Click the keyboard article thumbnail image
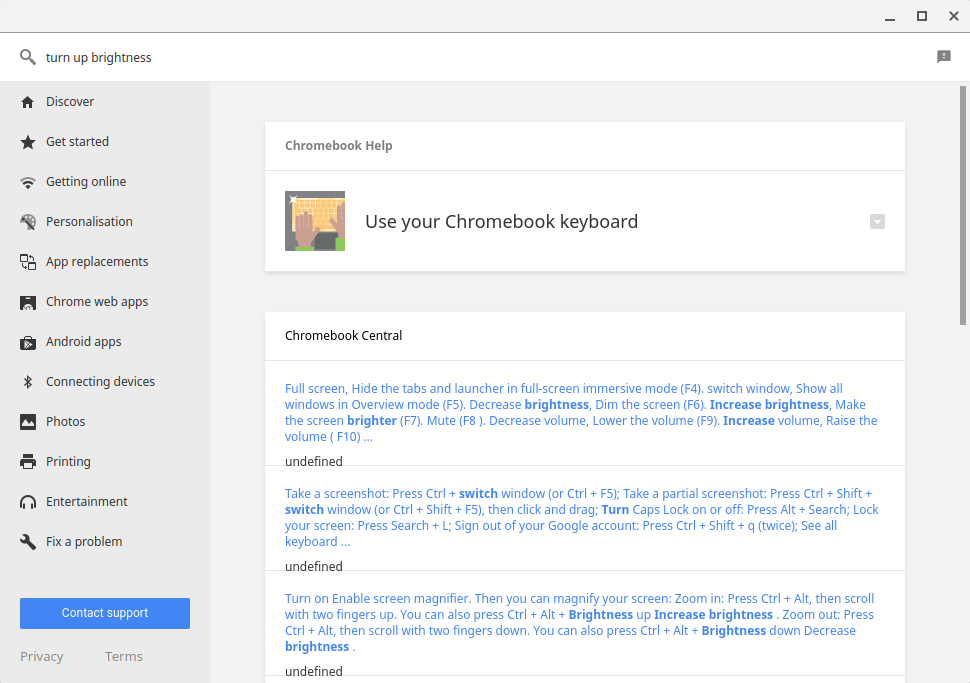Viewport: 970px width, 683px height. pyautogui.click(x=315, y=221)
